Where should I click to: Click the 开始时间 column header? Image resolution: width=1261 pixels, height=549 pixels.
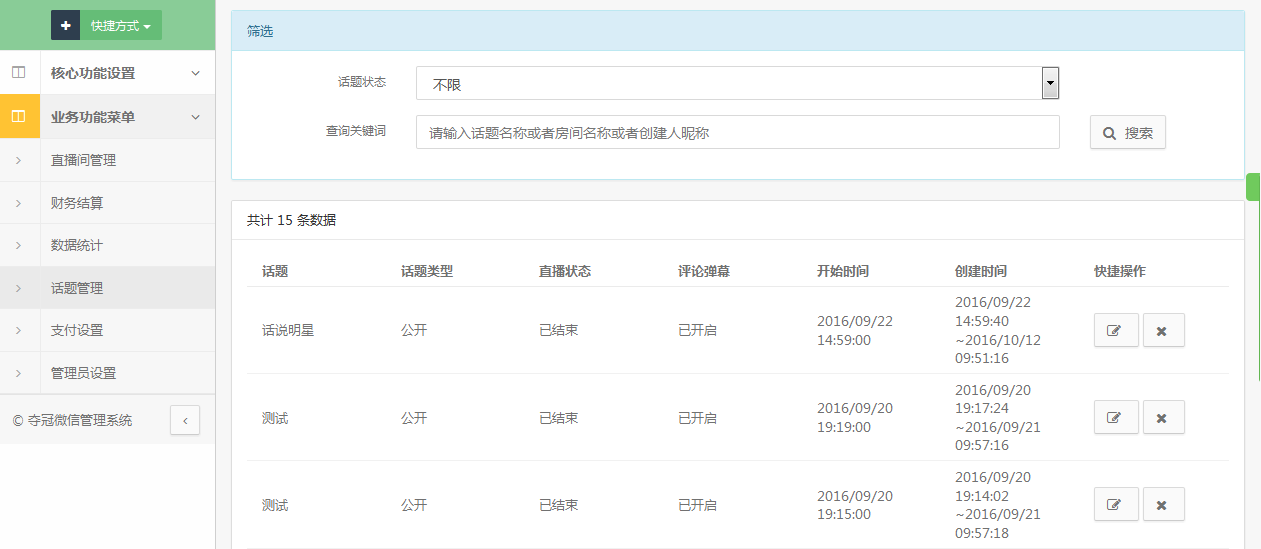(x=843, y=271)
